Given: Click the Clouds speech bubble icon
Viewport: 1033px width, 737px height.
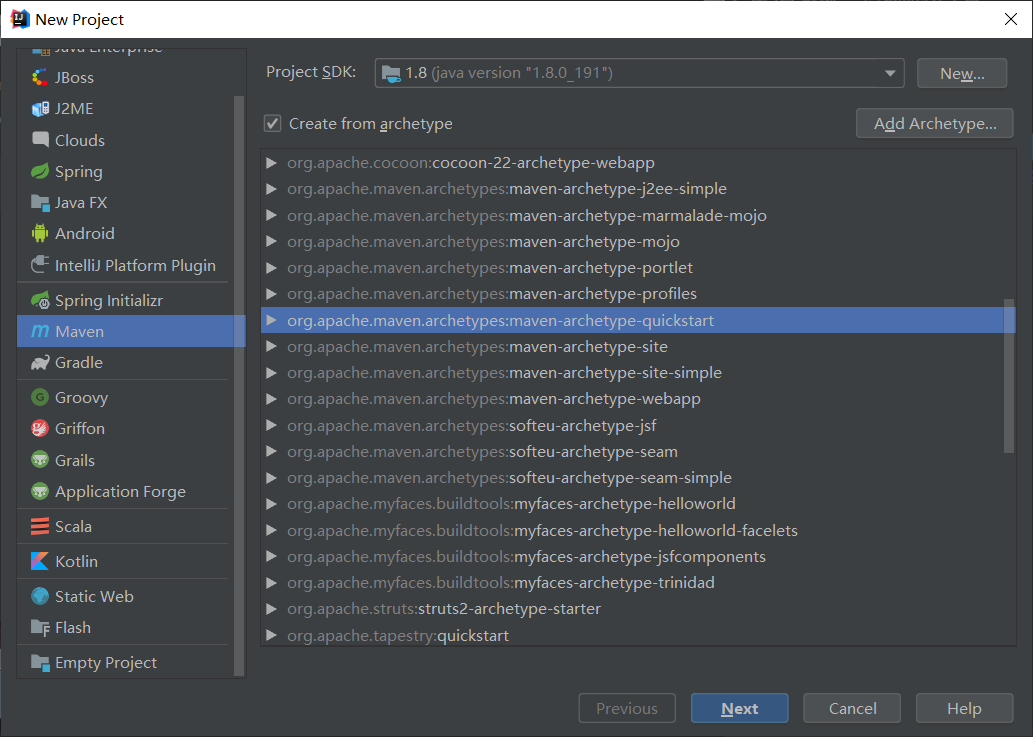Looking at the screenshot, I should coord(40,140).
